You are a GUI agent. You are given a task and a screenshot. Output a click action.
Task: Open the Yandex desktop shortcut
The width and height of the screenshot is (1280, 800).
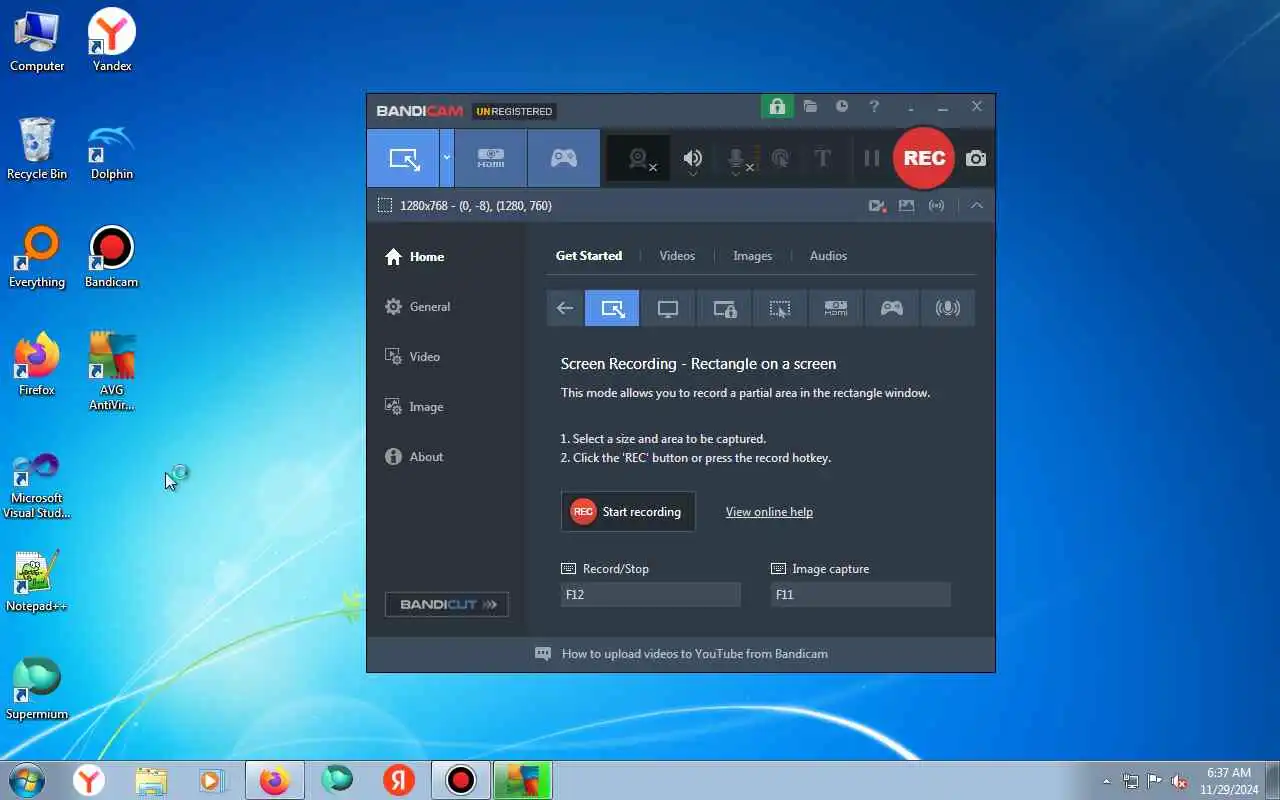point(112,41)
